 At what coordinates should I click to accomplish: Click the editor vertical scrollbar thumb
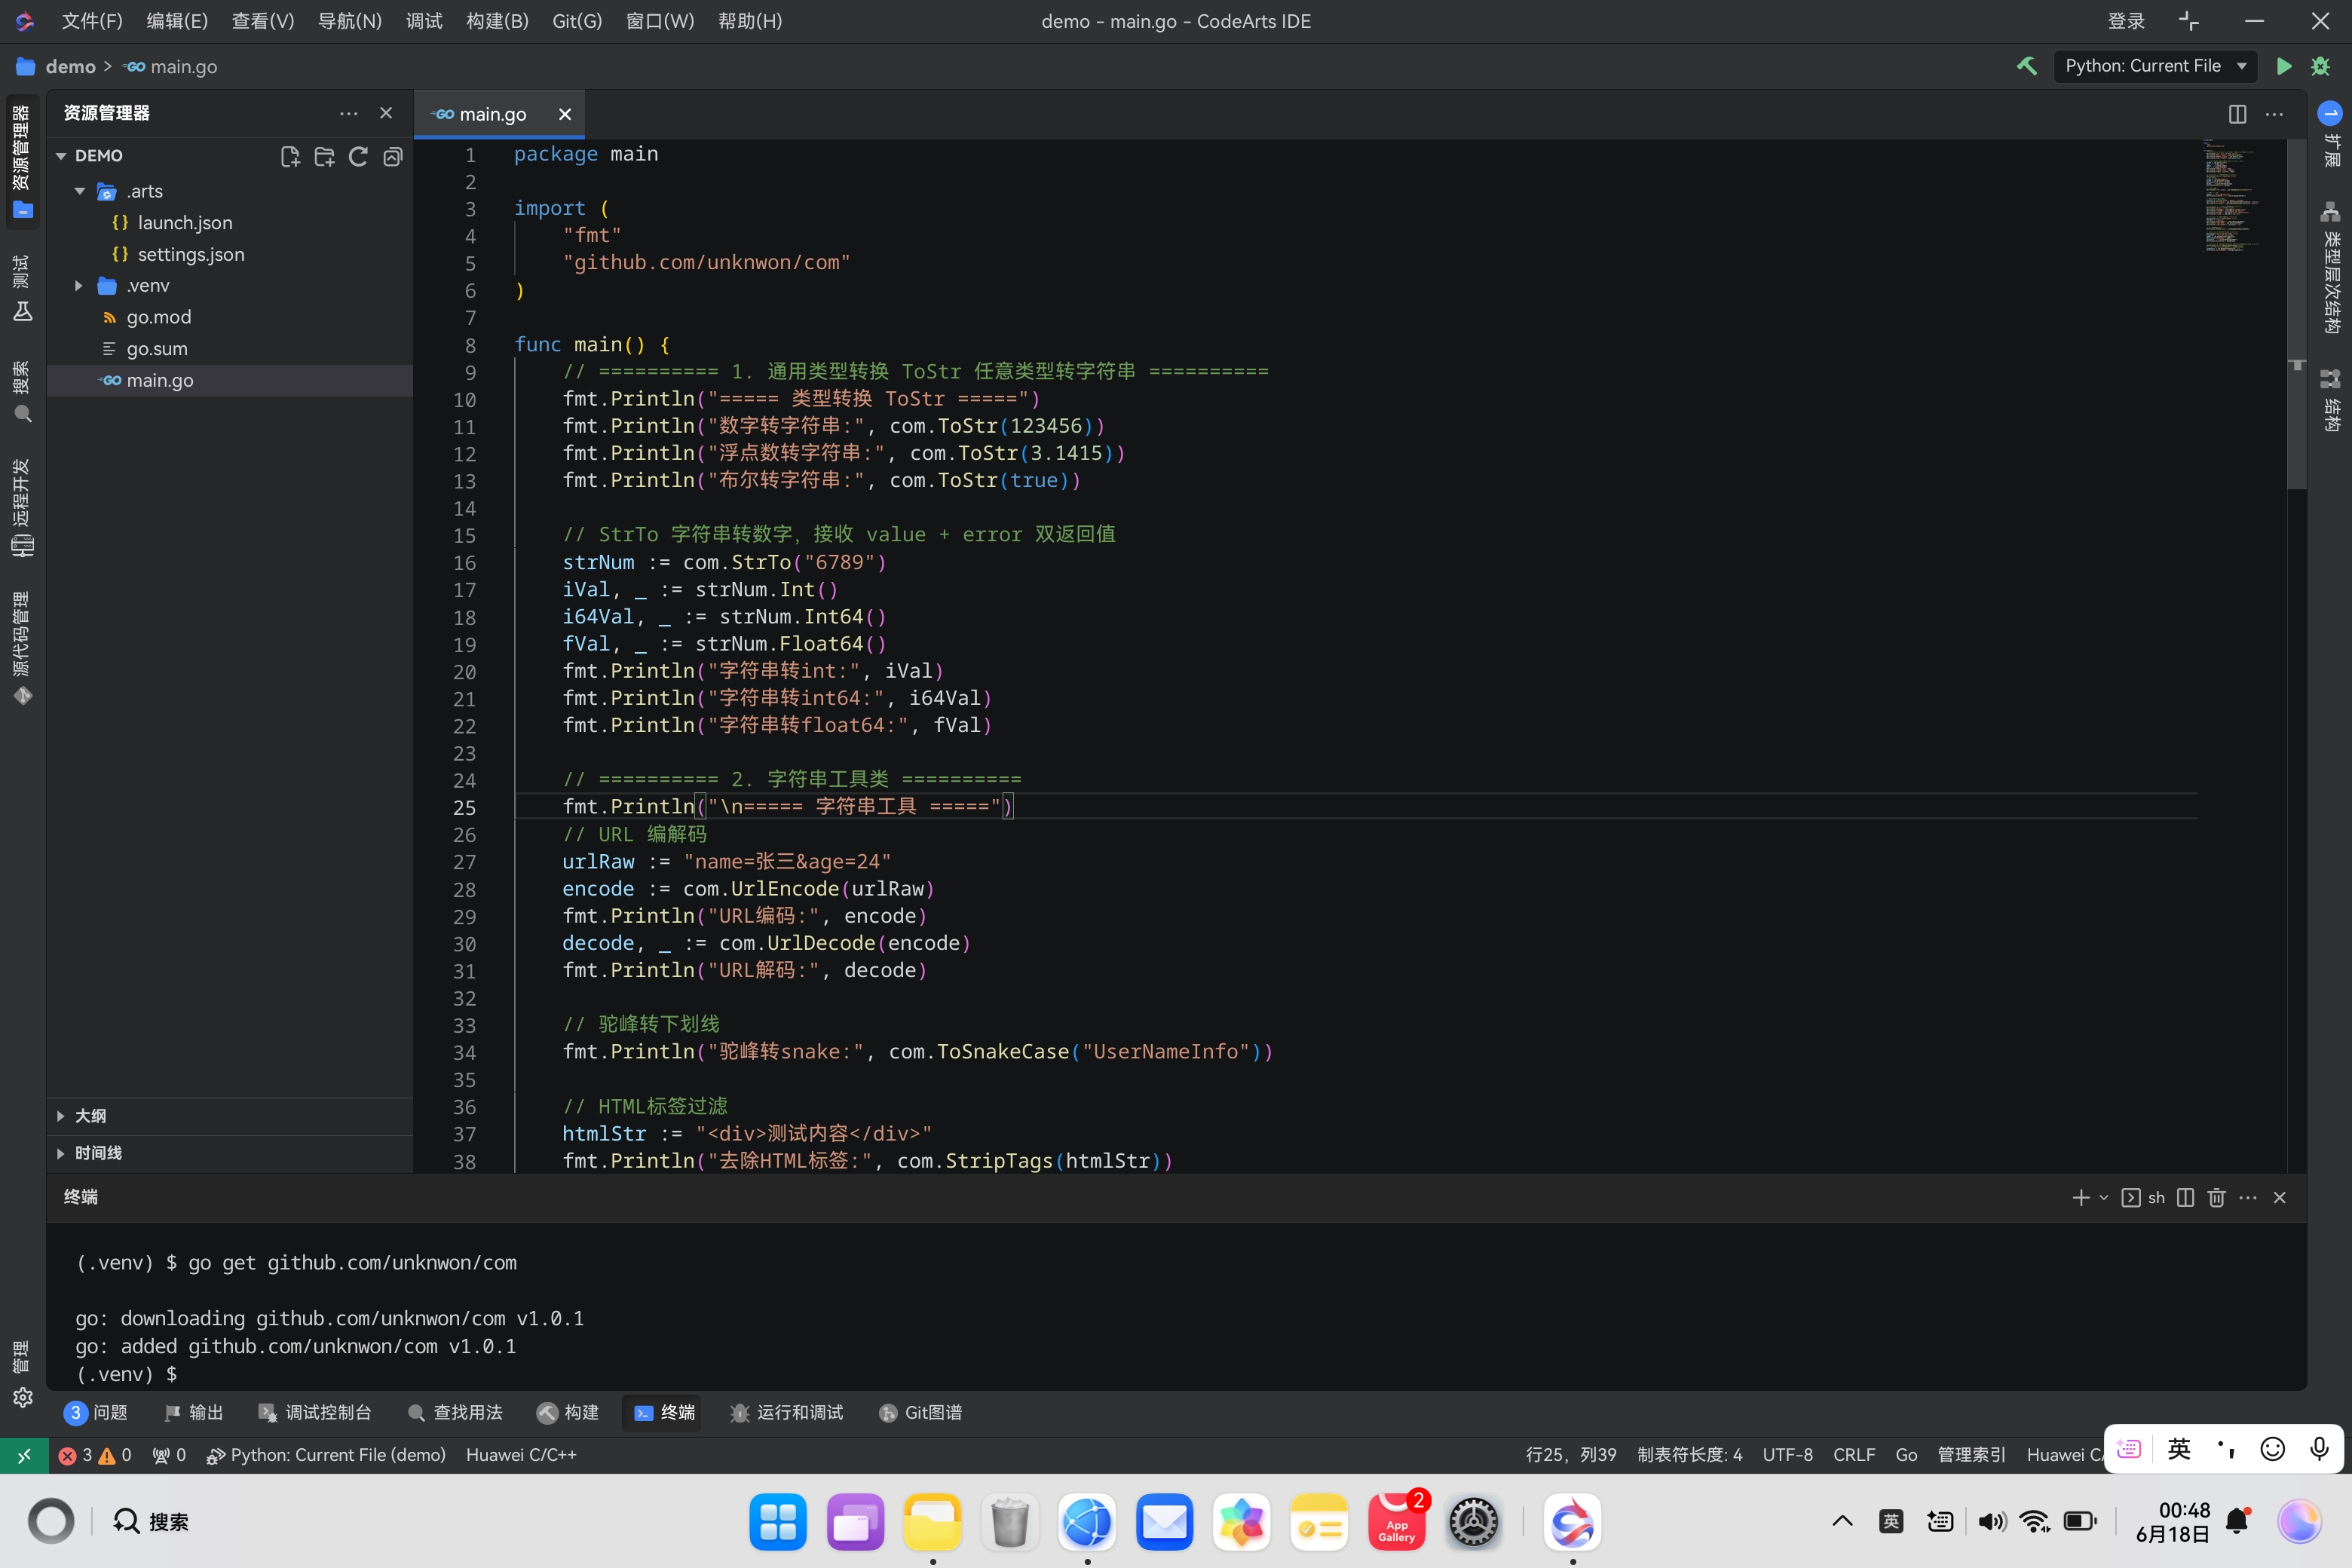2296,315
